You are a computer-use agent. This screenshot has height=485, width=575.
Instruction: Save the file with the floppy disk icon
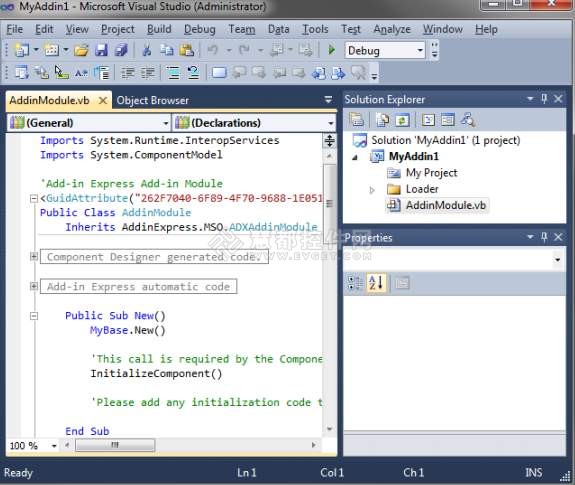point(101,50)
